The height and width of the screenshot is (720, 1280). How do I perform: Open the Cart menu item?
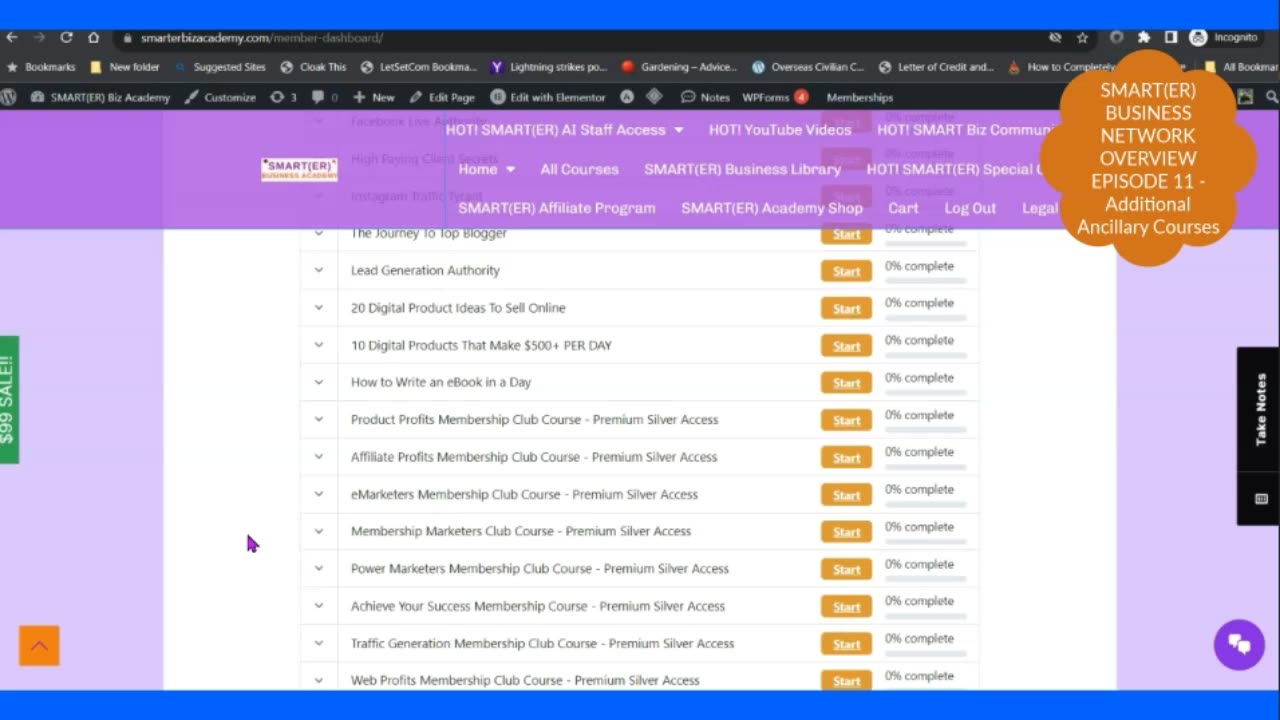(903, 208)
